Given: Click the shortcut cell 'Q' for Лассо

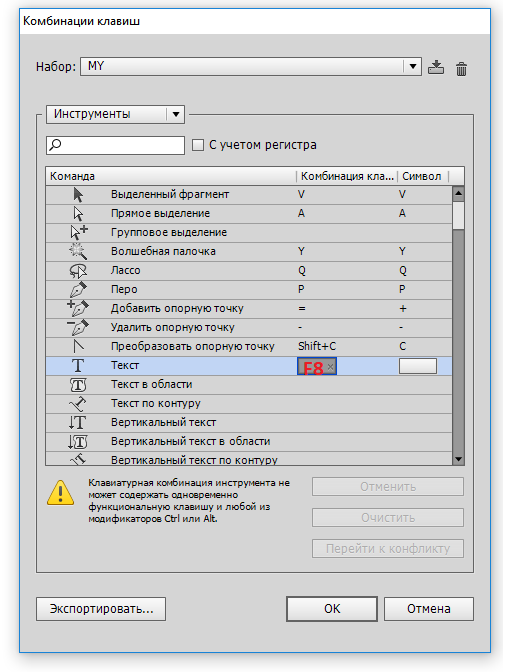Looking at the screenshot, I should click(302, 270).
